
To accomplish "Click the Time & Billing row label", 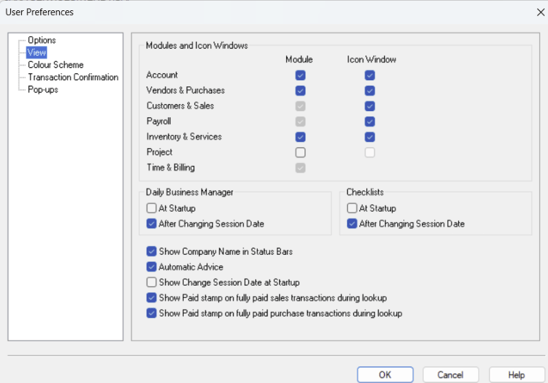I will click(171, 167).
